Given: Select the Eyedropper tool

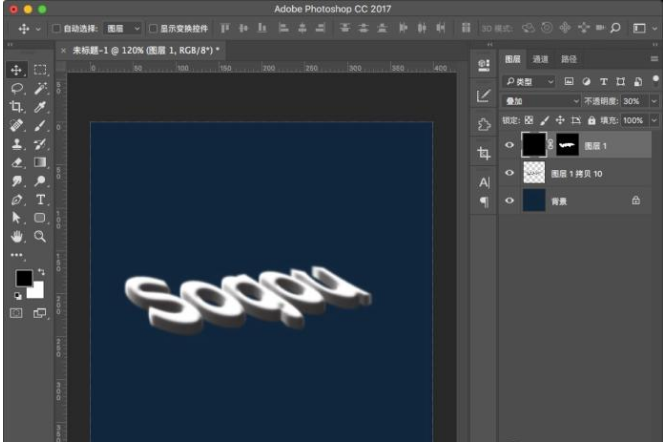Looking at the screenshot, I should coord(41,106).
